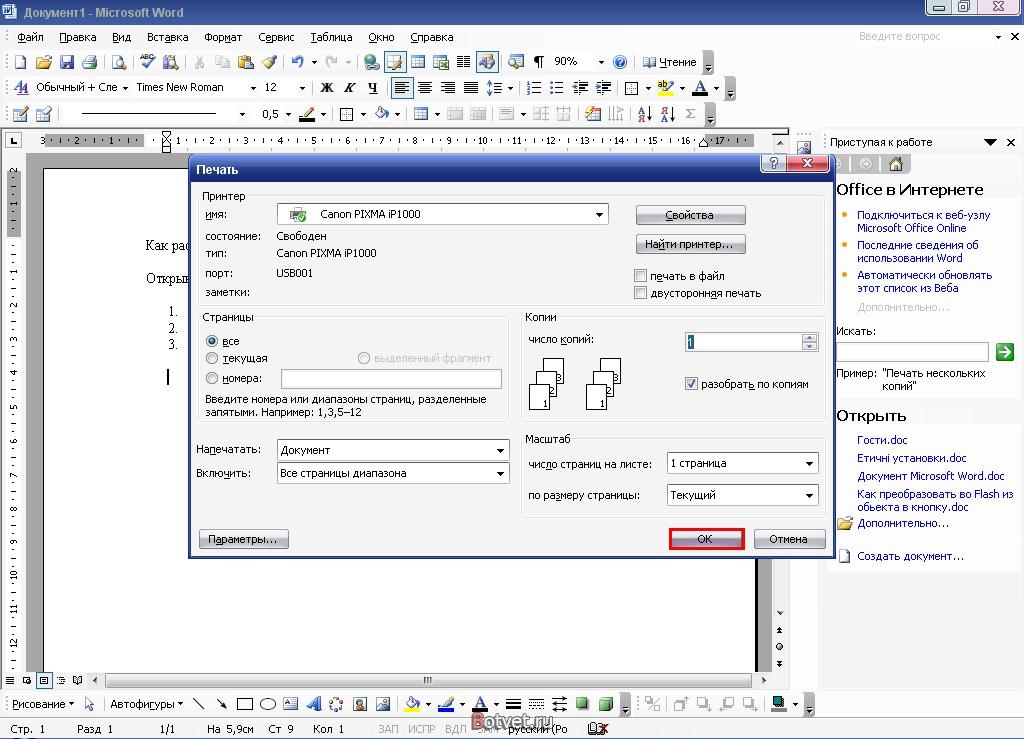Select the "текущая" page radio button

coord(212,358)
